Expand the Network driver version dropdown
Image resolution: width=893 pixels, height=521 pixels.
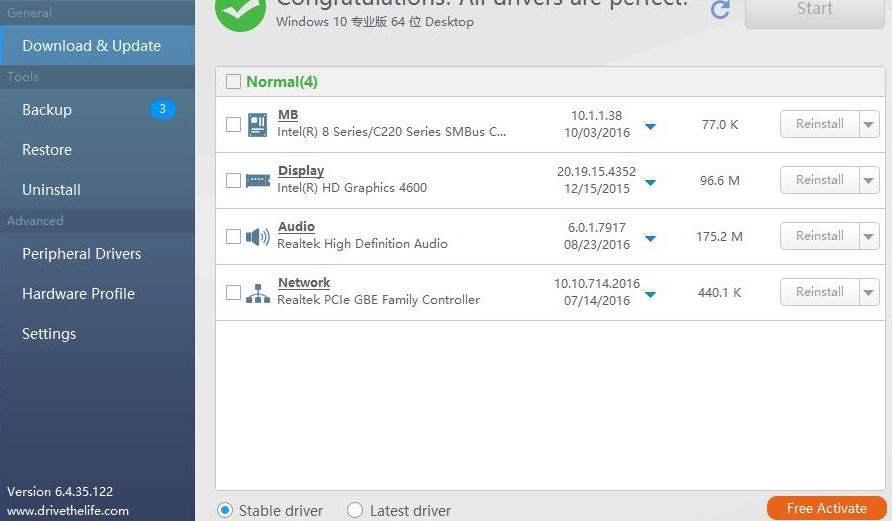[x=650, y=294]
